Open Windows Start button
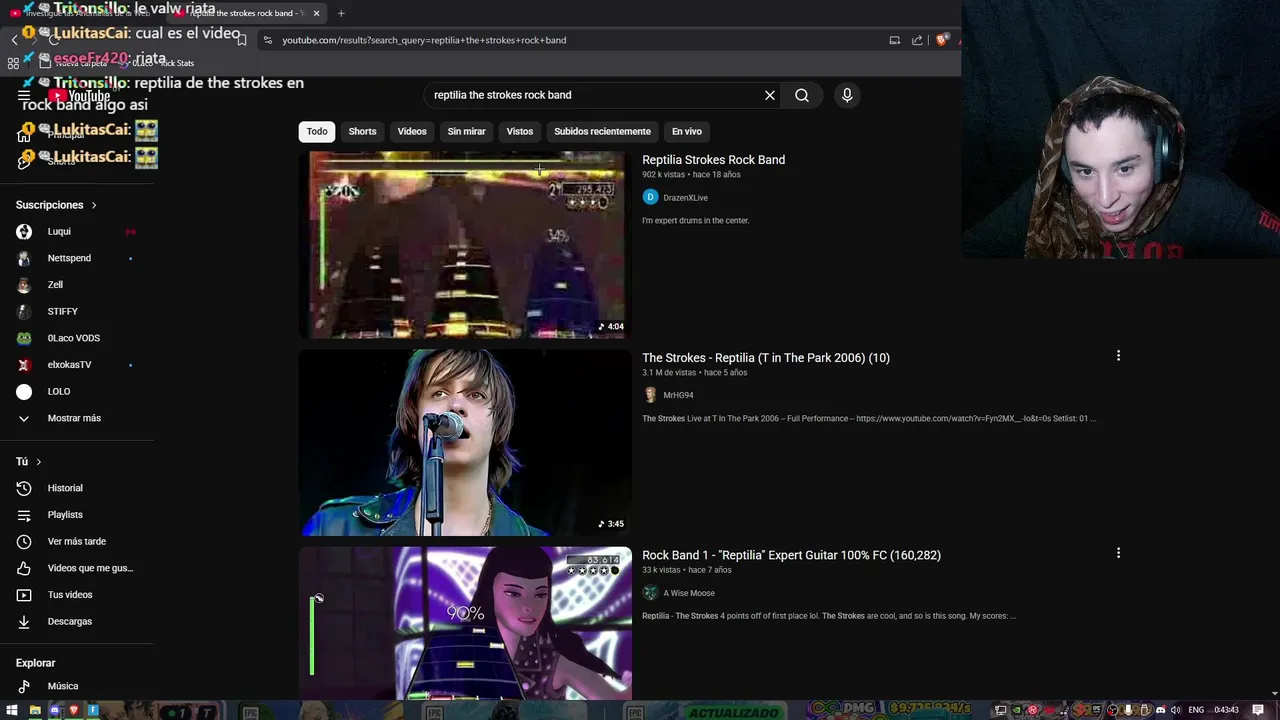Viewport: 1280px width, 720px height. 12,711
